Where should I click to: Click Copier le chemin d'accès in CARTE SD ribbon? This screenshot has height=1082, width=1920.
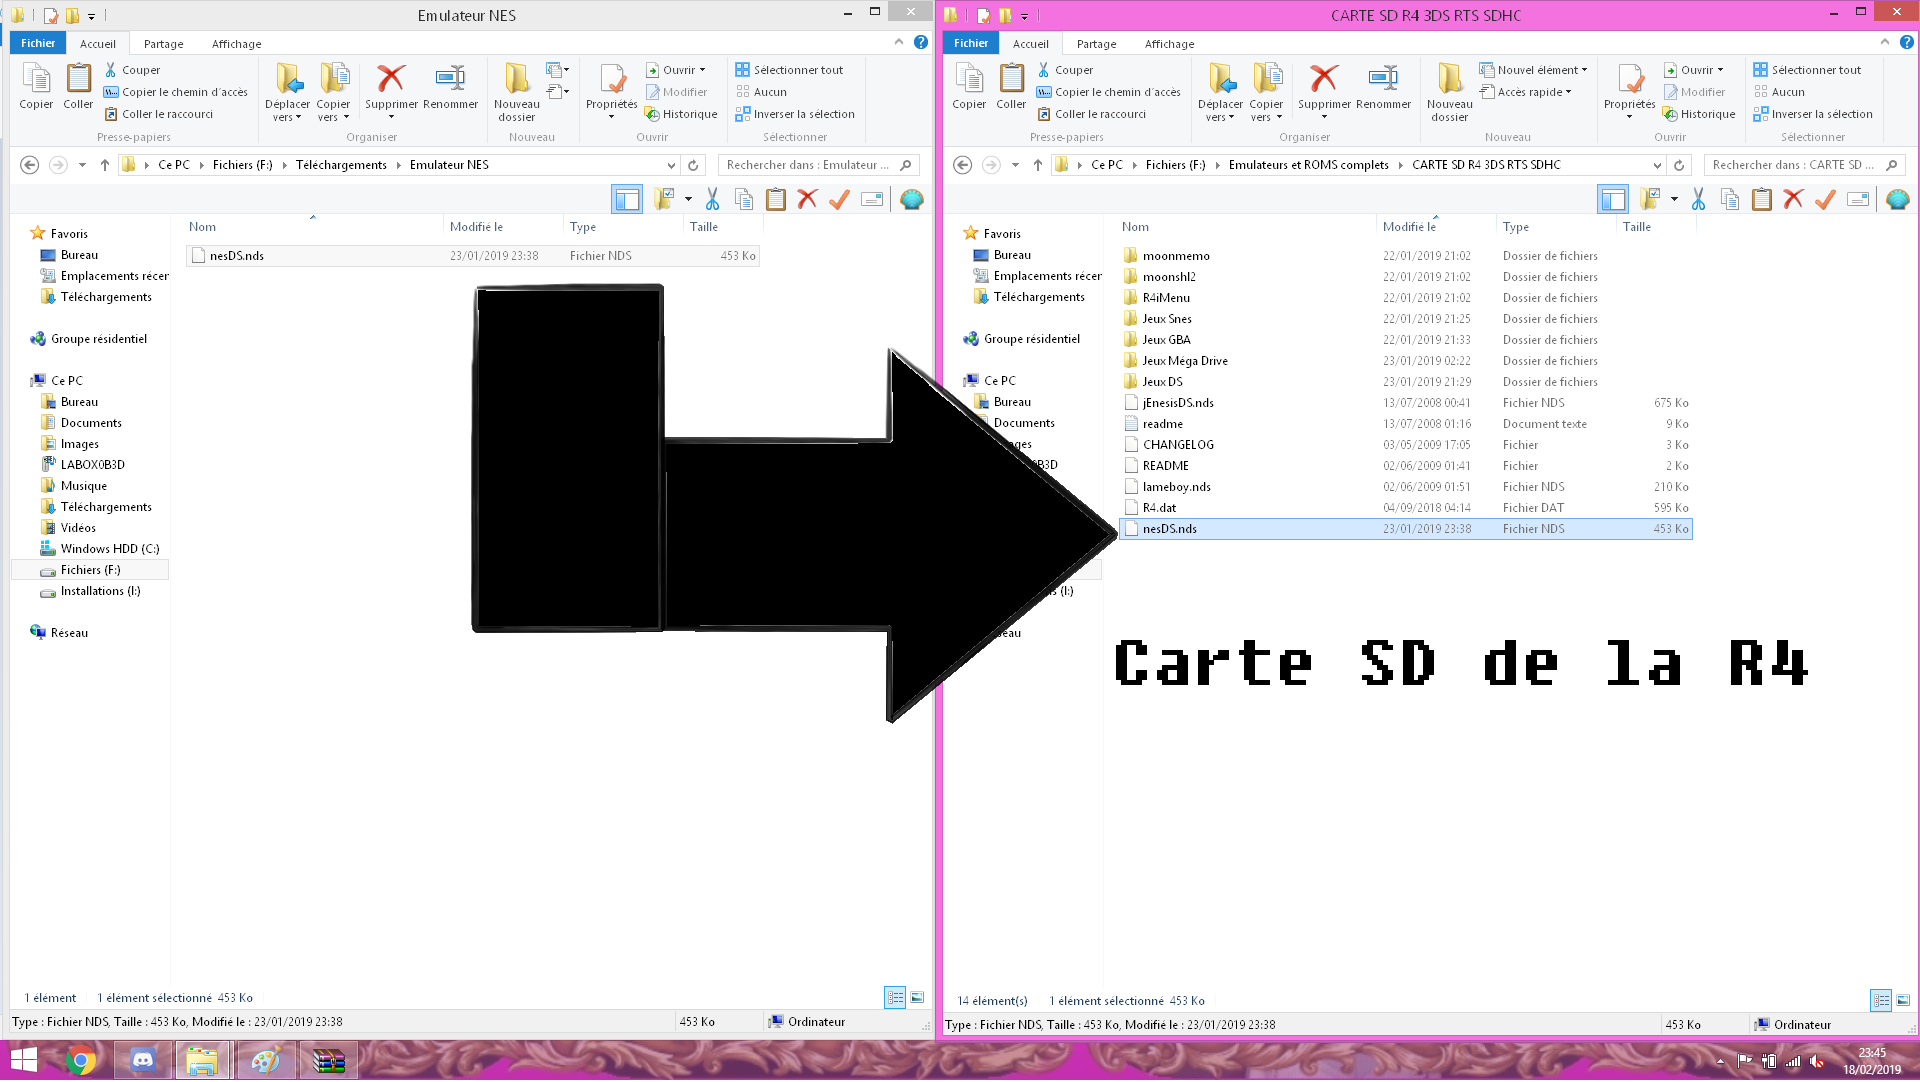pyautogui.click(x=1108, y=92)
